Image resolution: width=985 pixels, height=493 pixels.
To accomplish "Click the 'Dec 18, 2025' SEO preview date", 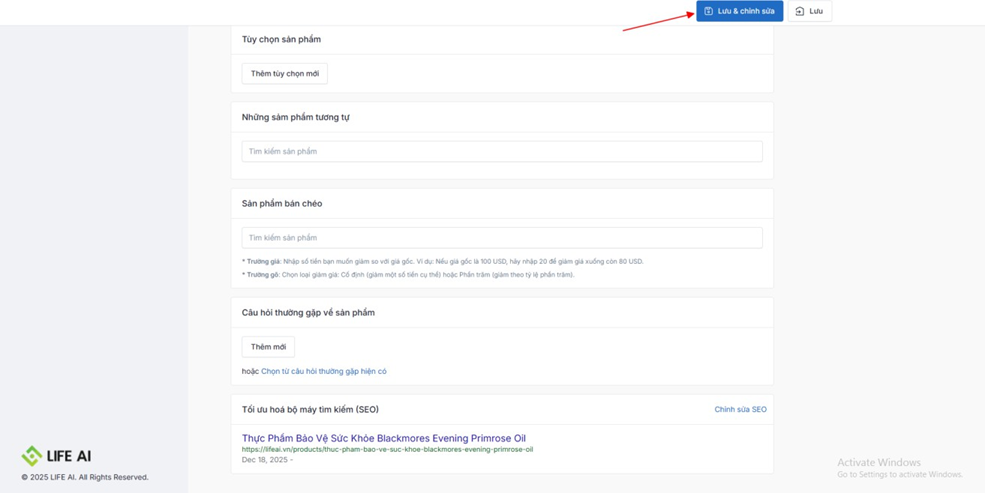I will [265, 460].
